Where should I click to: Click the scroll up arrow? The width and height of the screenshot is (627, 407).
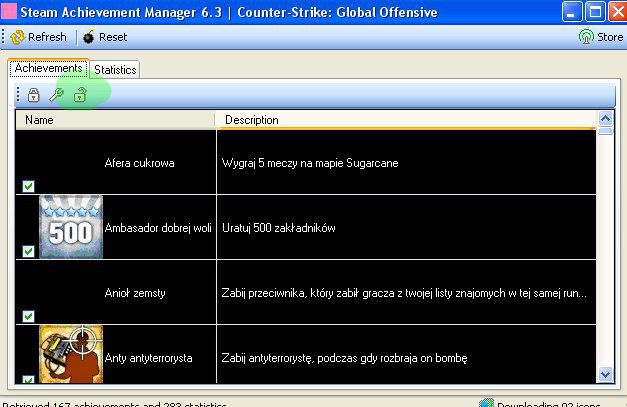(x=605, y=118)
